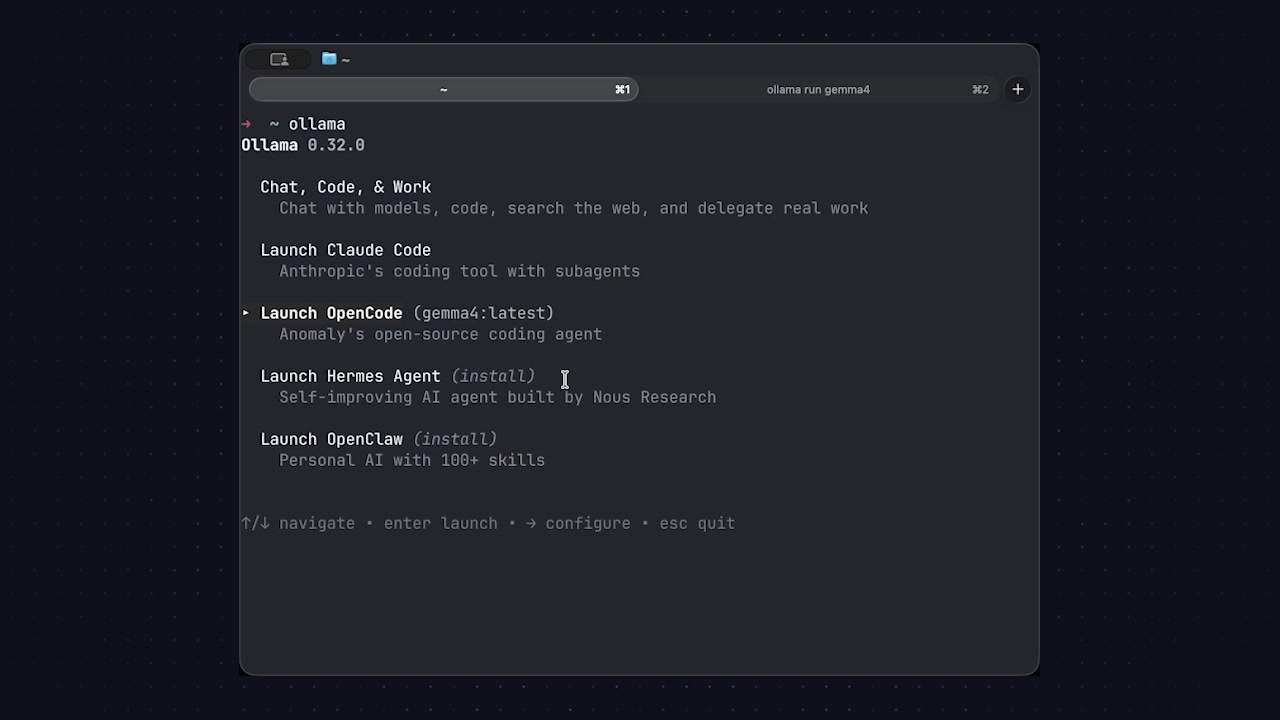1280x720 pixels.
Task: Click the ⌘1 shortcut badge on first tab
Action: (x=622, y=89)
